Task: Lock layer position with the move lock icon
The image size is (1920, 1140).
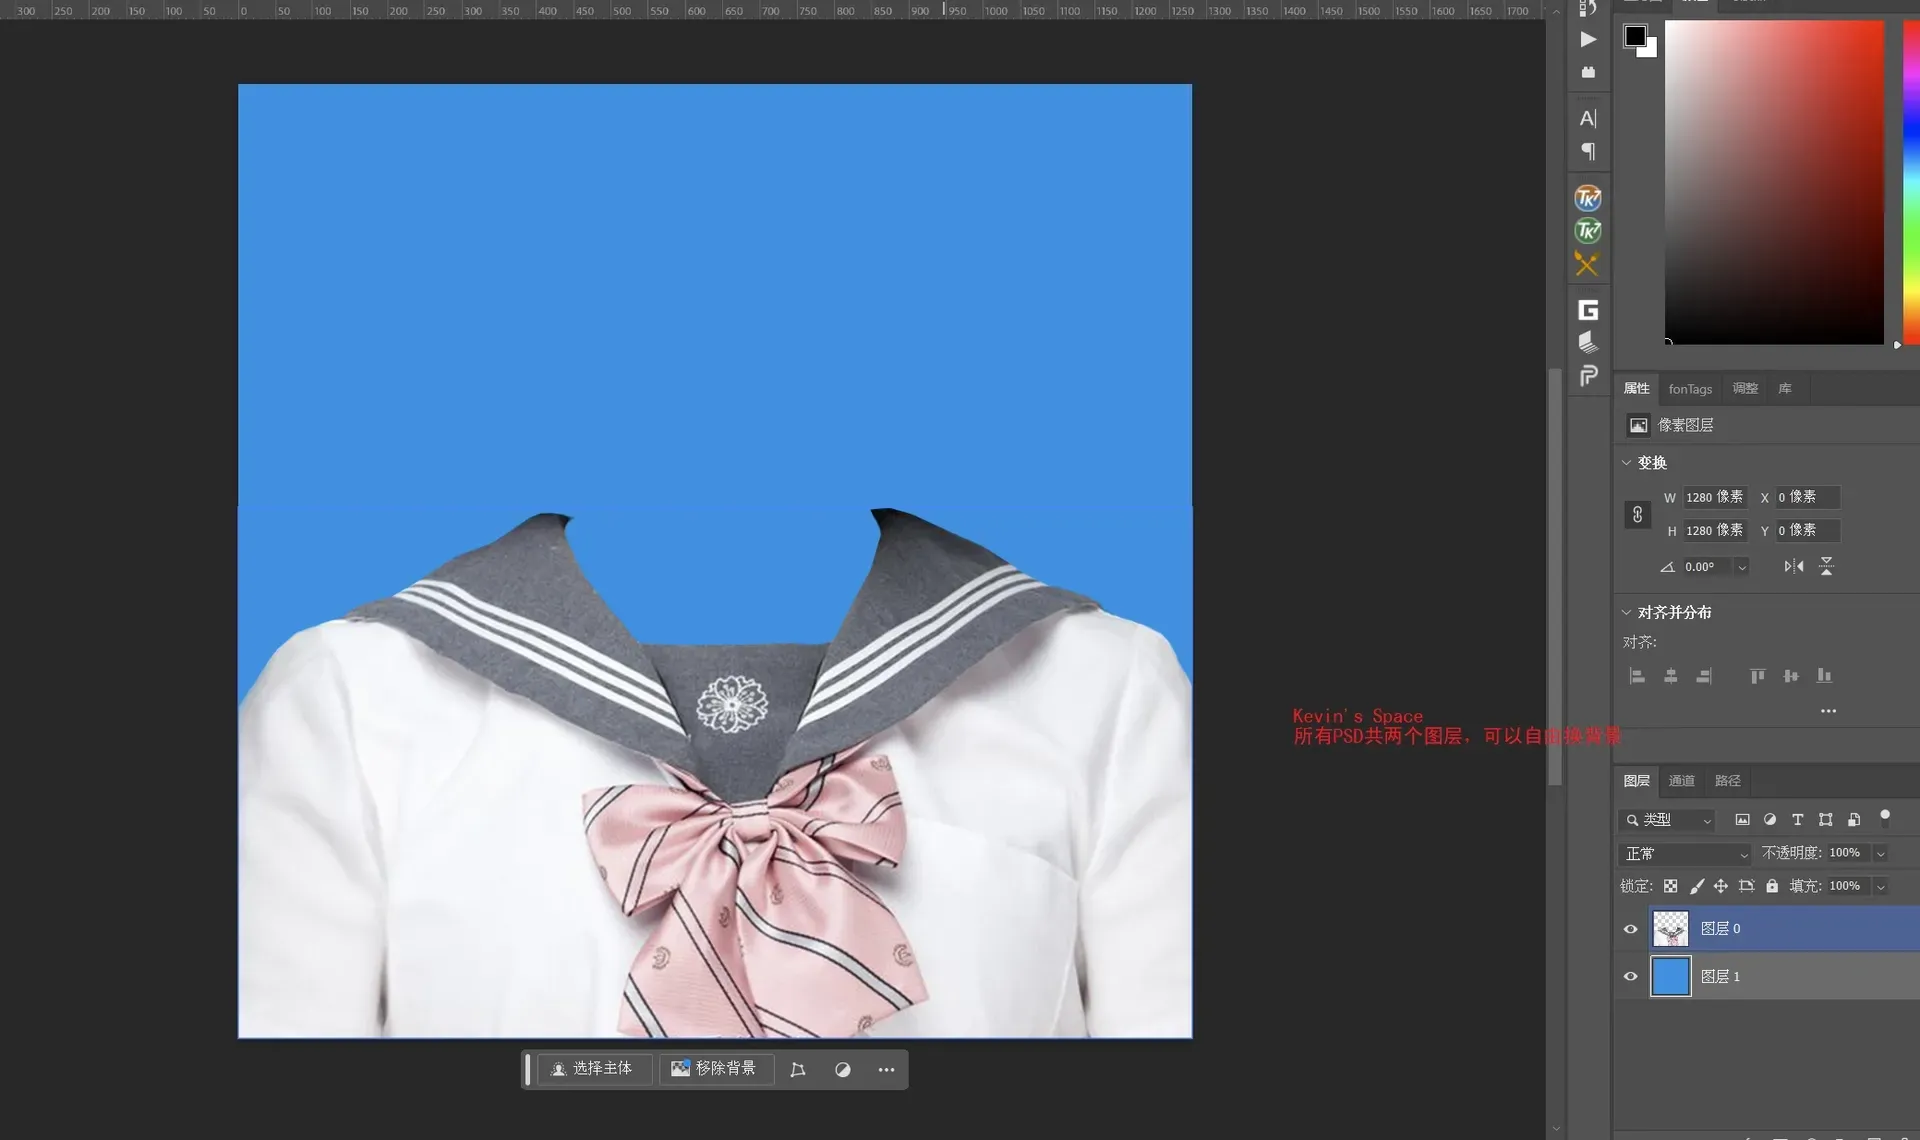Action: (1721, 886)
